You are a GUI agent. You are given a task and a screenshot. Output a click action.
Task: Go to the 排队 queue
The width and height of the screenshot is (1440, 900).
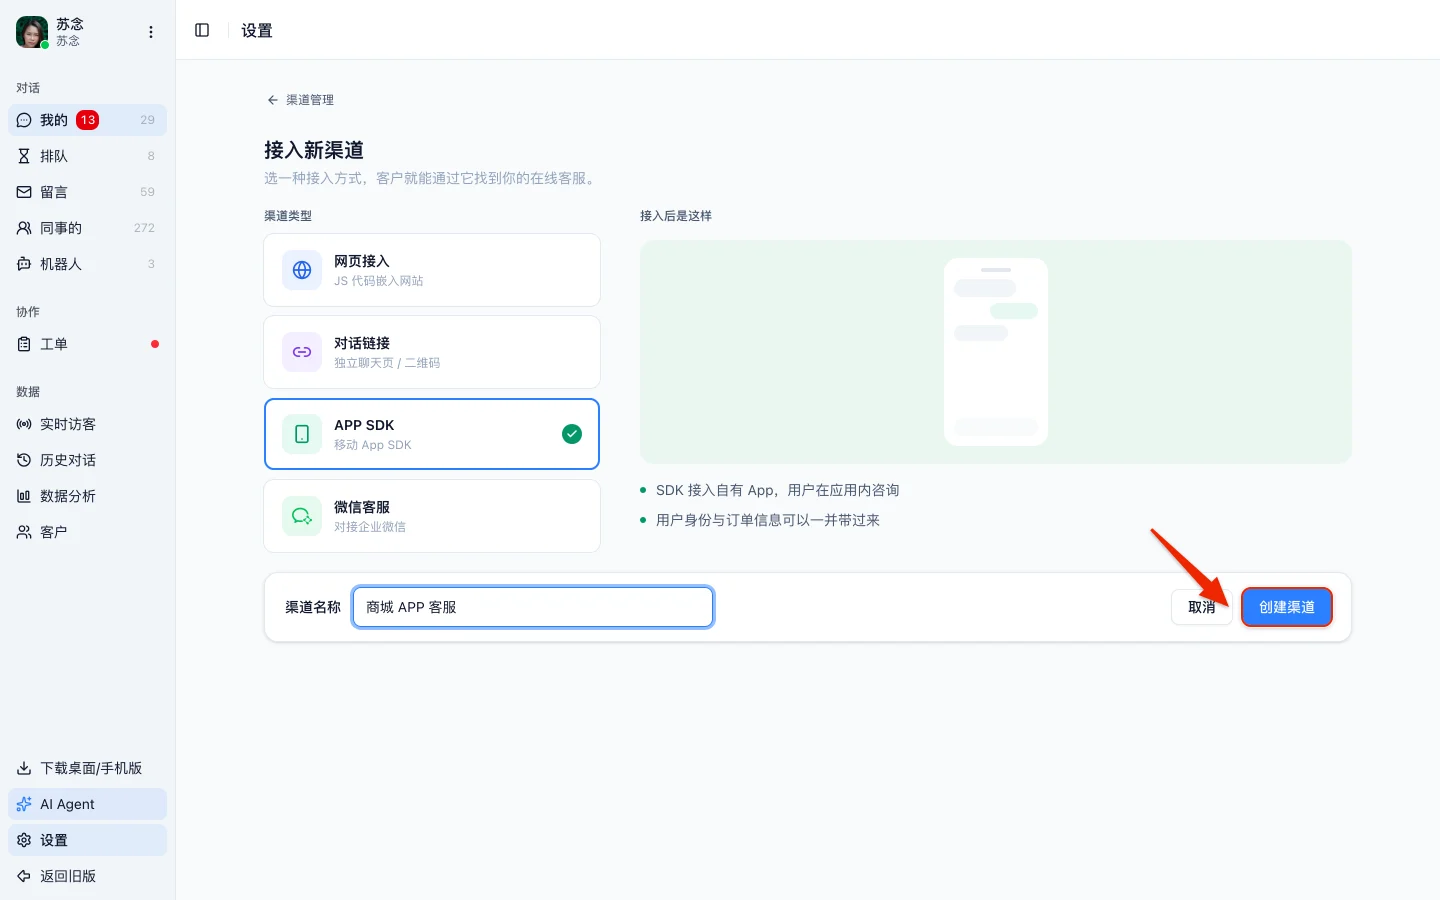coord(87,156)
